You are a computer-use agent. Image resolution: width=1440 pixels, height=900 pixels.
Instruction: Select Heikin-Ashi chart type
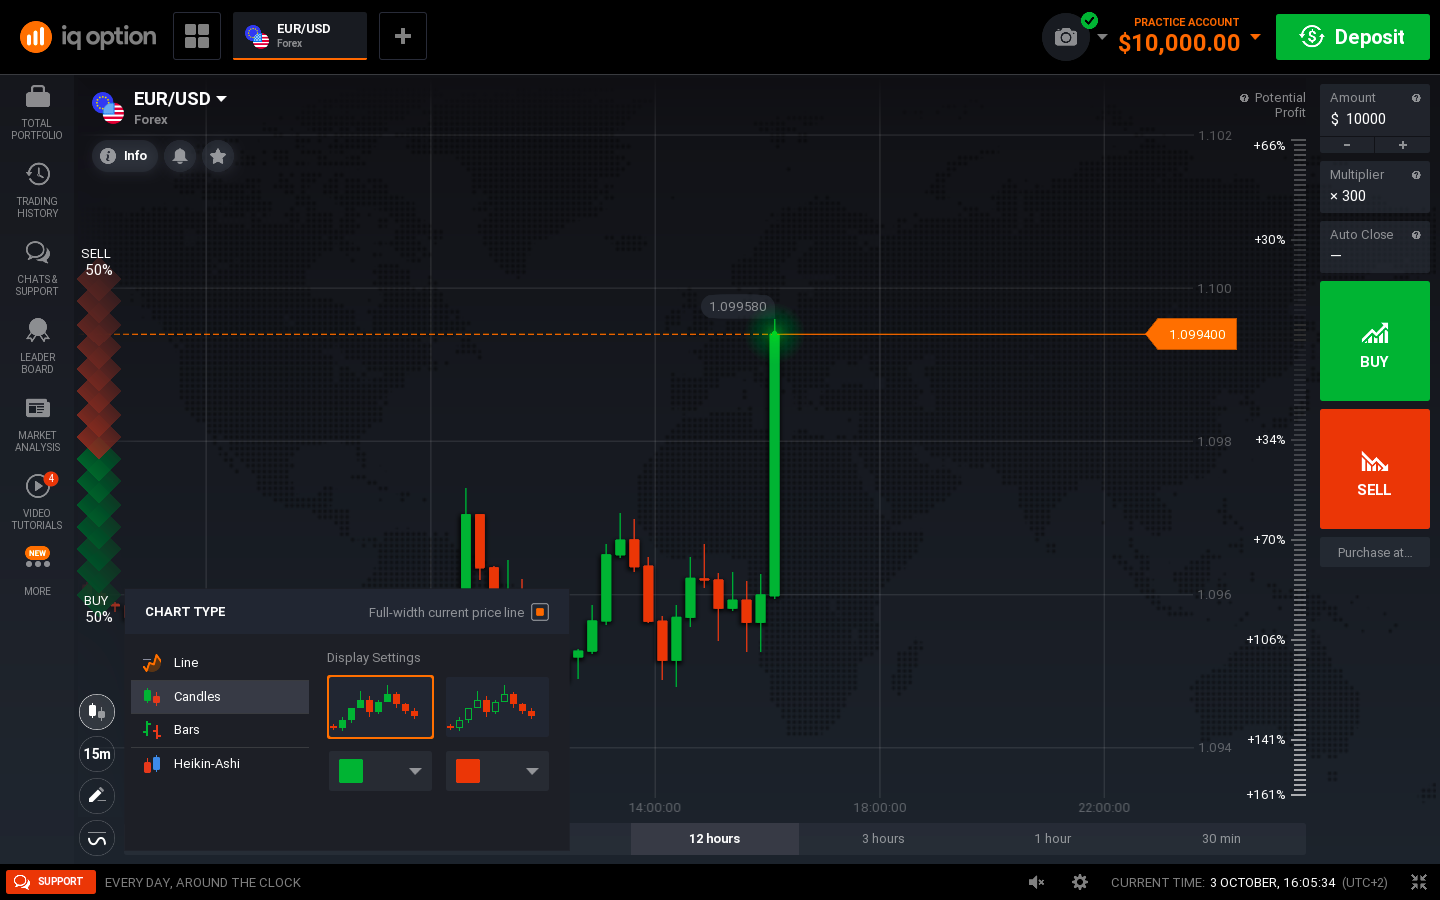(207, 763)
